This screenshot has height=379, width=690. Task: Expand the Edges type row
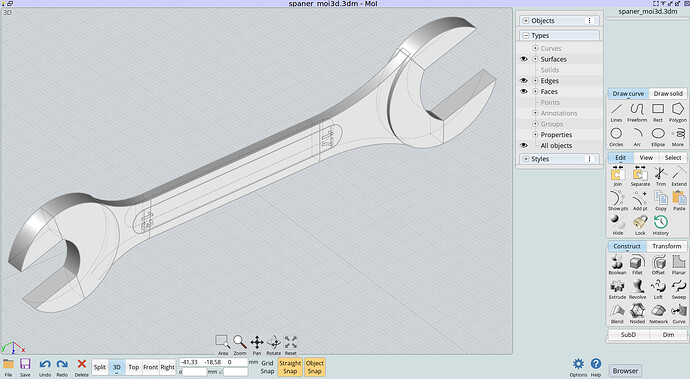coord(535,81)
